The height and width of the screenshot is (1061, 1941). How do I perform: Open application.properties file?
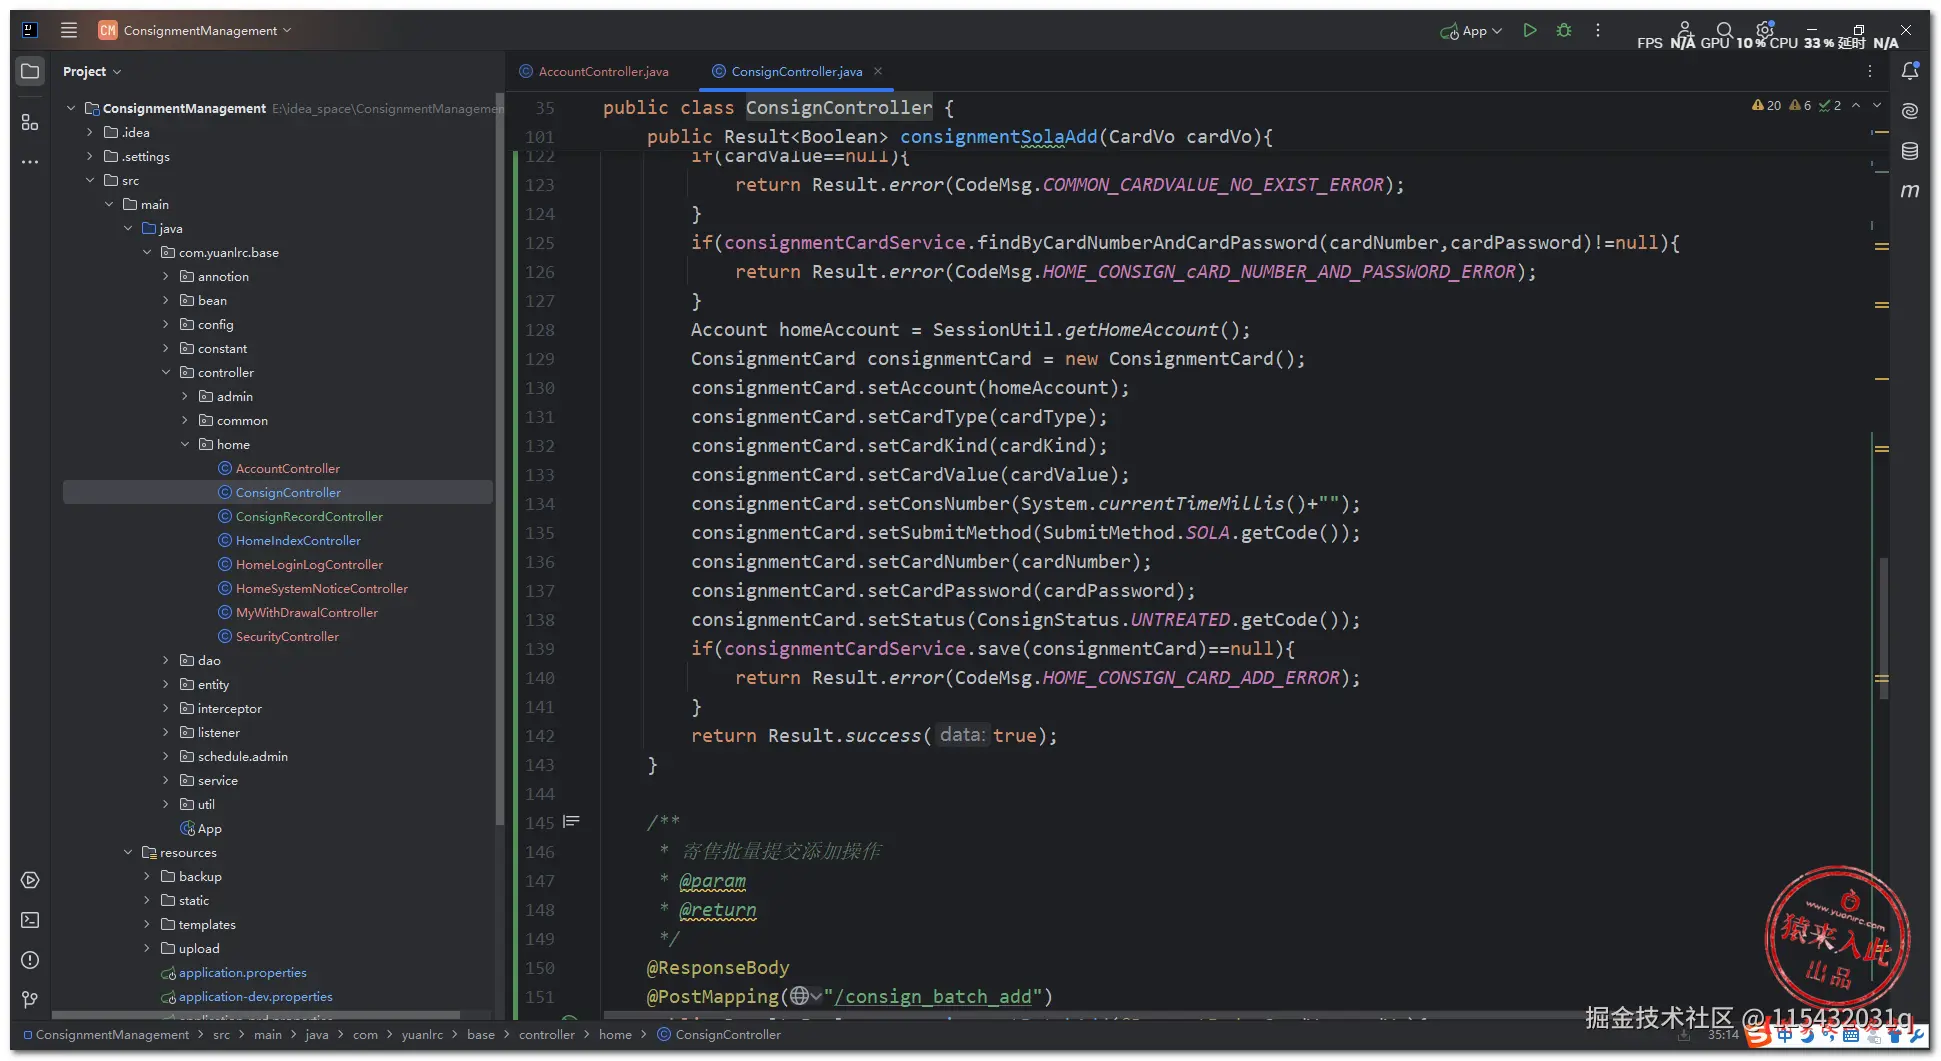point(234,972)
